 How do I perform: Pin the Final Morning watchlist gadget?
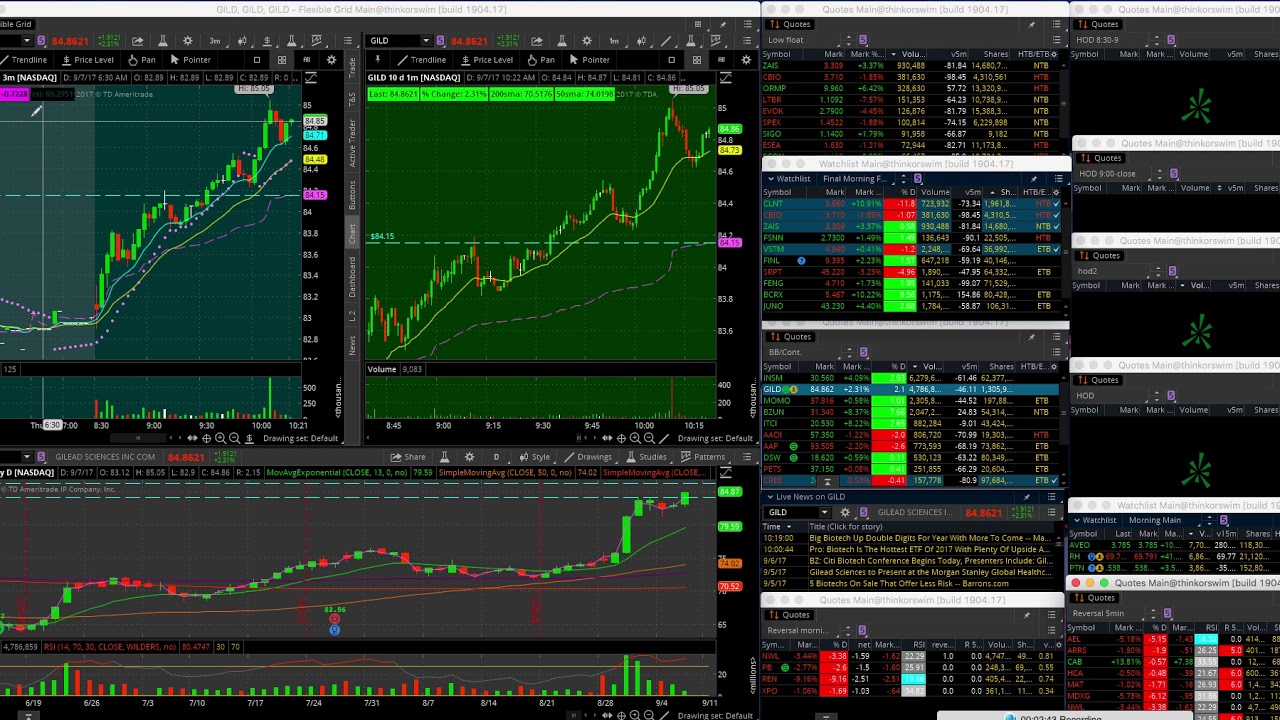(1032, 179)
